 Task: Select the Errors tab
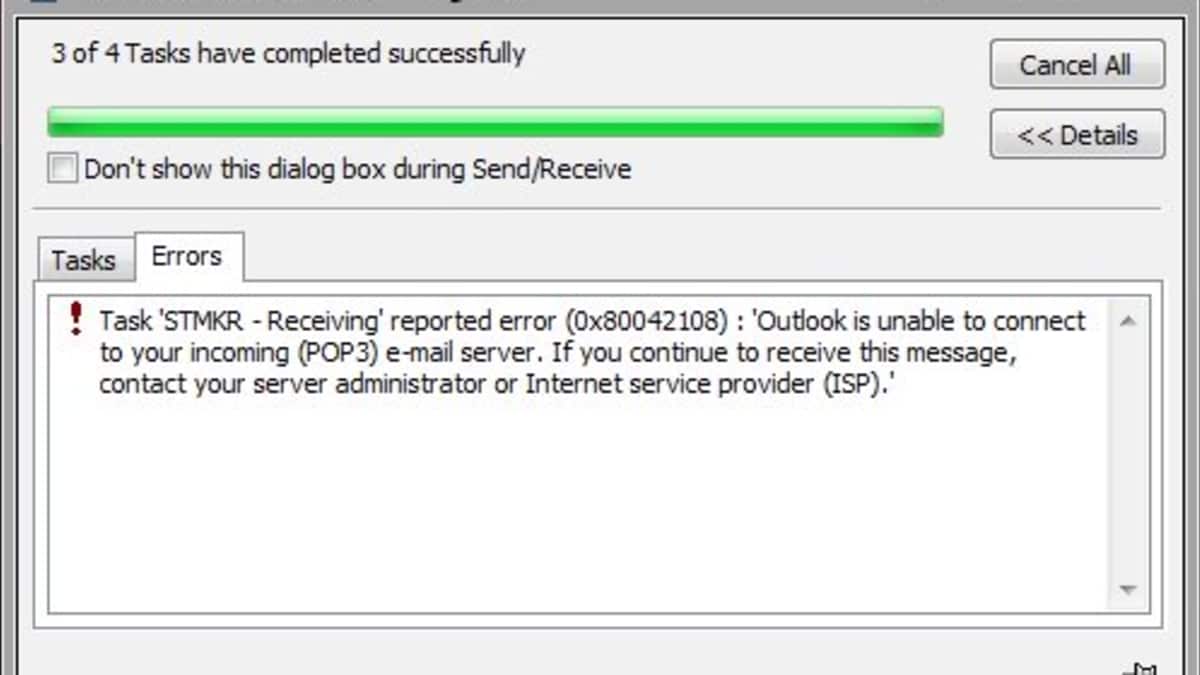click(186, 256)
